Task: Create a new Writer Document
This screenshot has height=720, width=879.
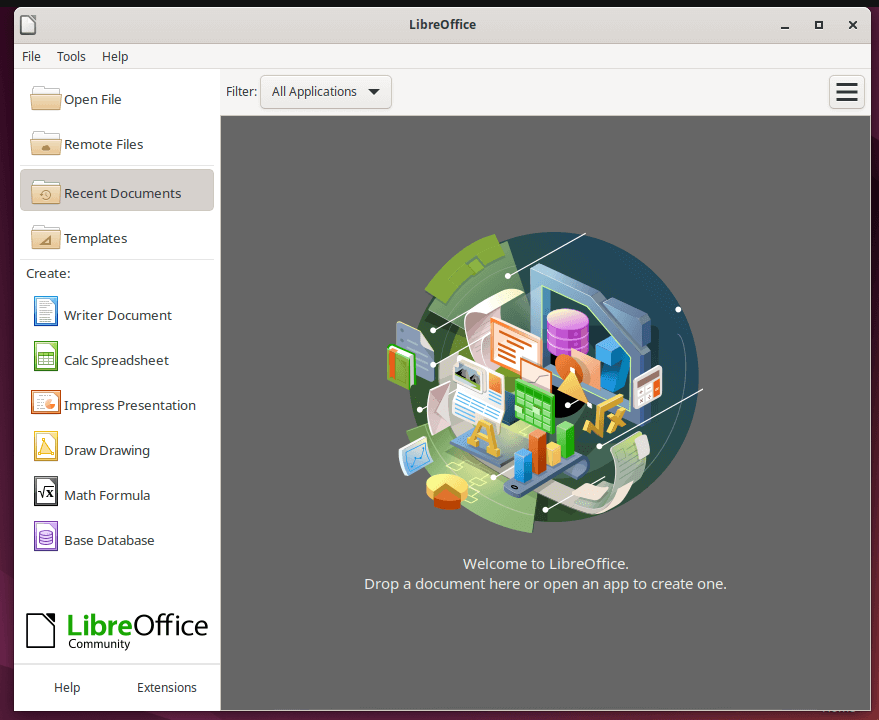Action: coord(117,315)
